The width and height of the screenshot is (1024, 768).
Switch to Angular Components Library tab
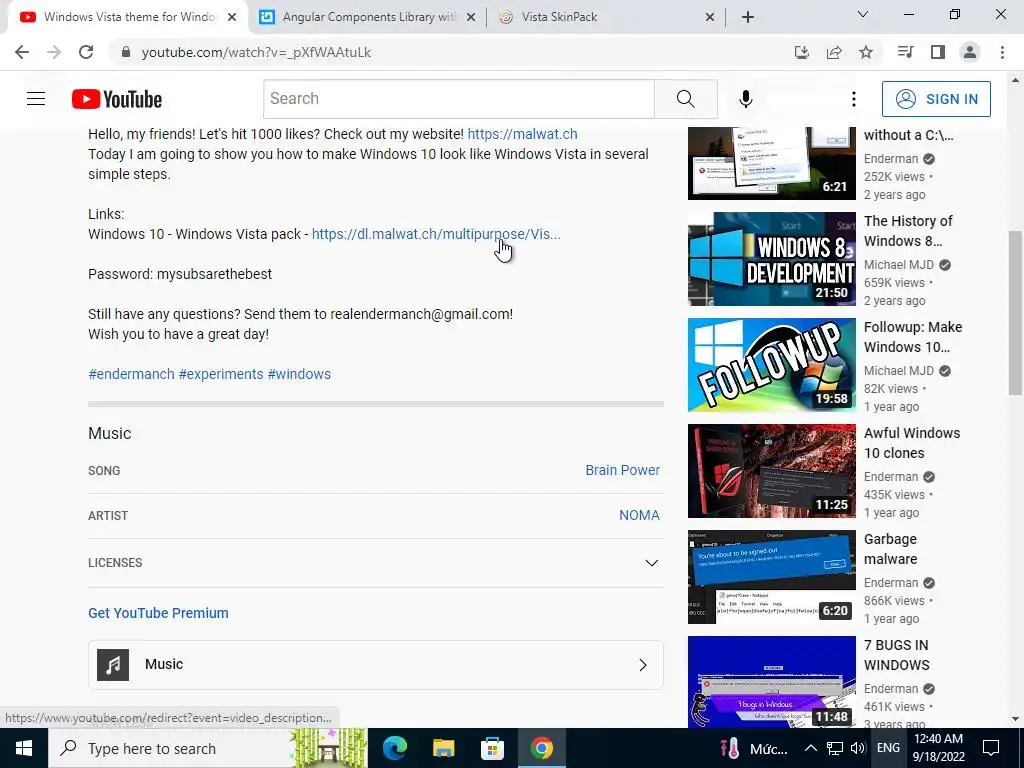coord(367,17)
